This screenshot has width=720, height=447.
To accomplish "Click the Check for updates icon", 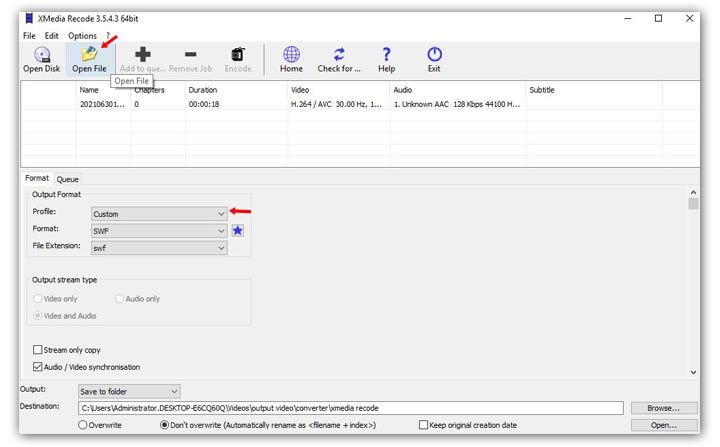I will pos(339,54).
